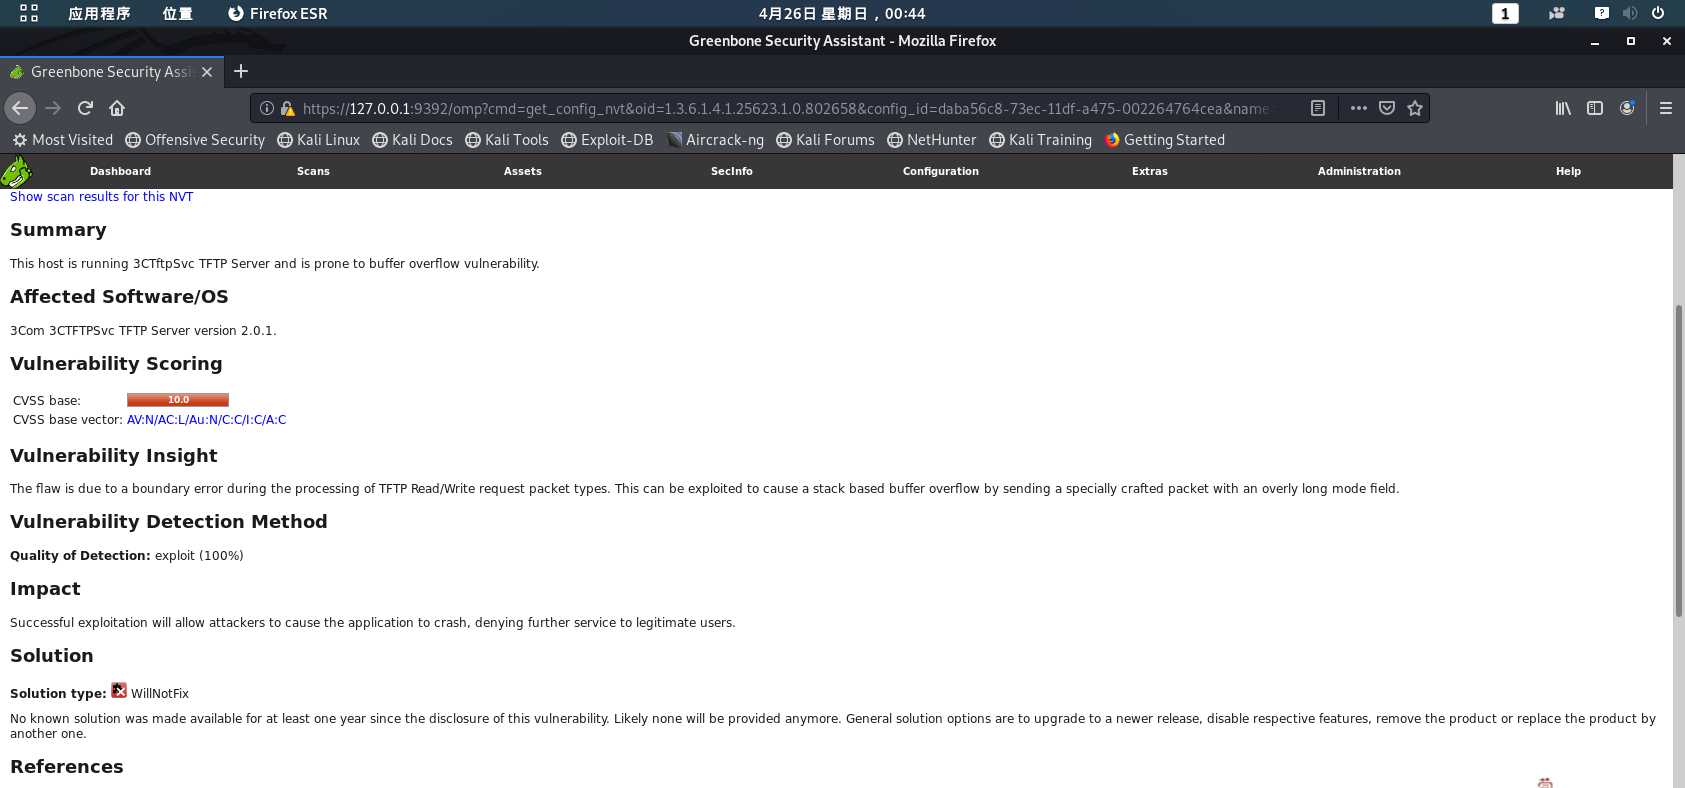This screenshot has width=1685, height=788.
Task: Open the volume control in the system tray
Action: [x=1630, y=13]
